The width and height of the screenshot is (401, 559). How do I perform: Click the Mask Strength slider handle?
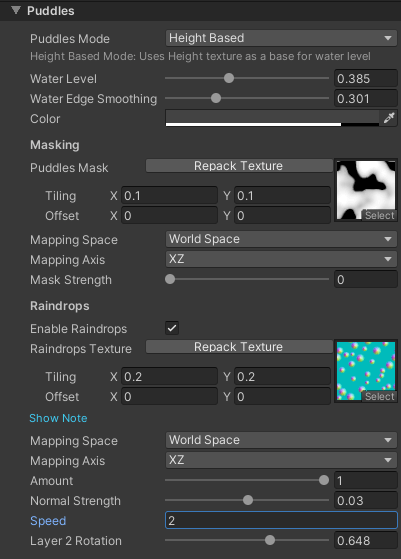[x=170, y=279]
